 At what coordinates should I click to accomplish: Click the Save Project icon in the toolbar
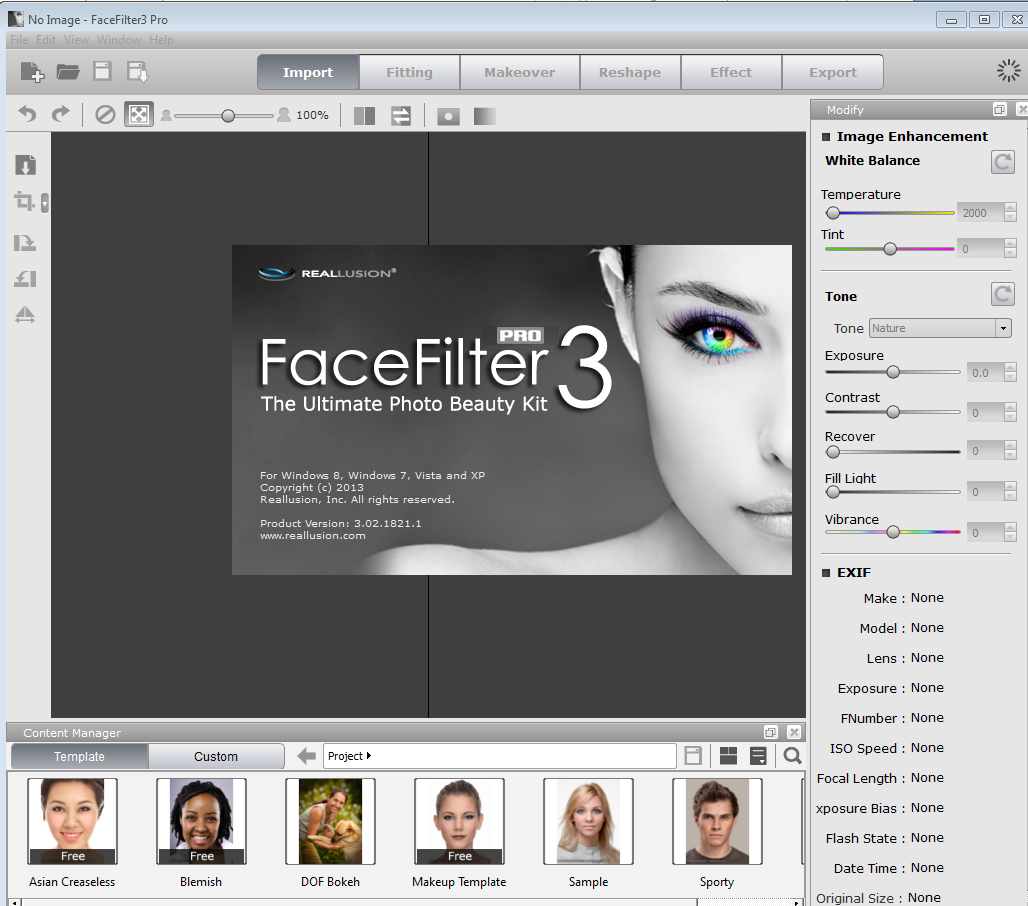[102, 71]
